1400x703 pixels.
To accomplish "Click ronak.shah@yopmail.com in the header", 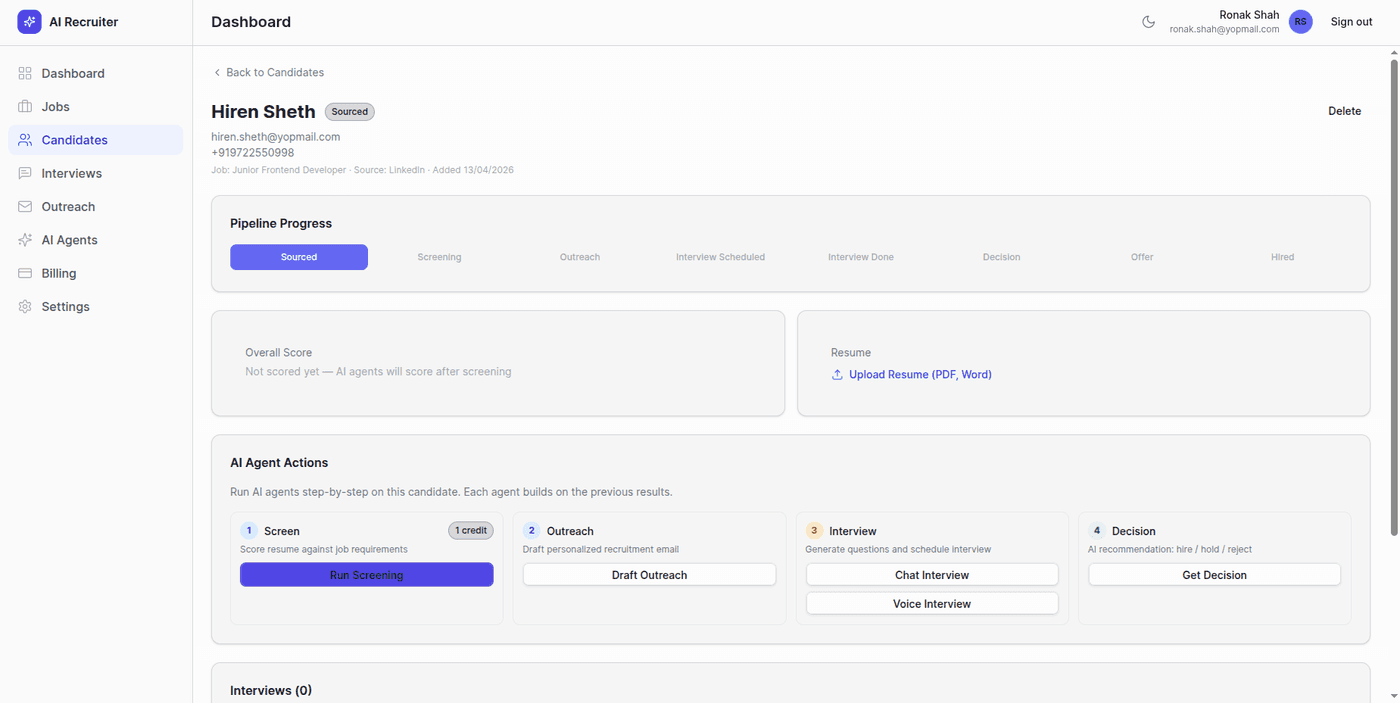I will pyautogui.click(x=1224, y=30).
